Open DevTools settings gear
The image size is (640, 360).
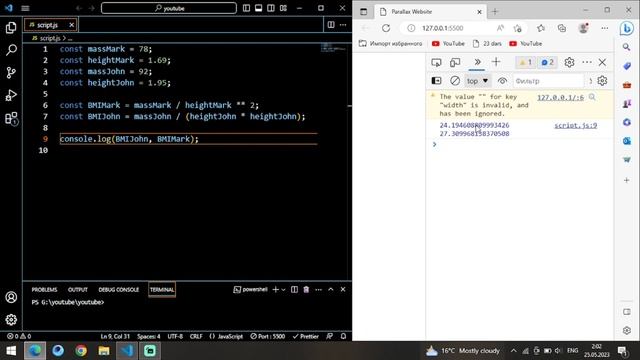coord(569,62)
